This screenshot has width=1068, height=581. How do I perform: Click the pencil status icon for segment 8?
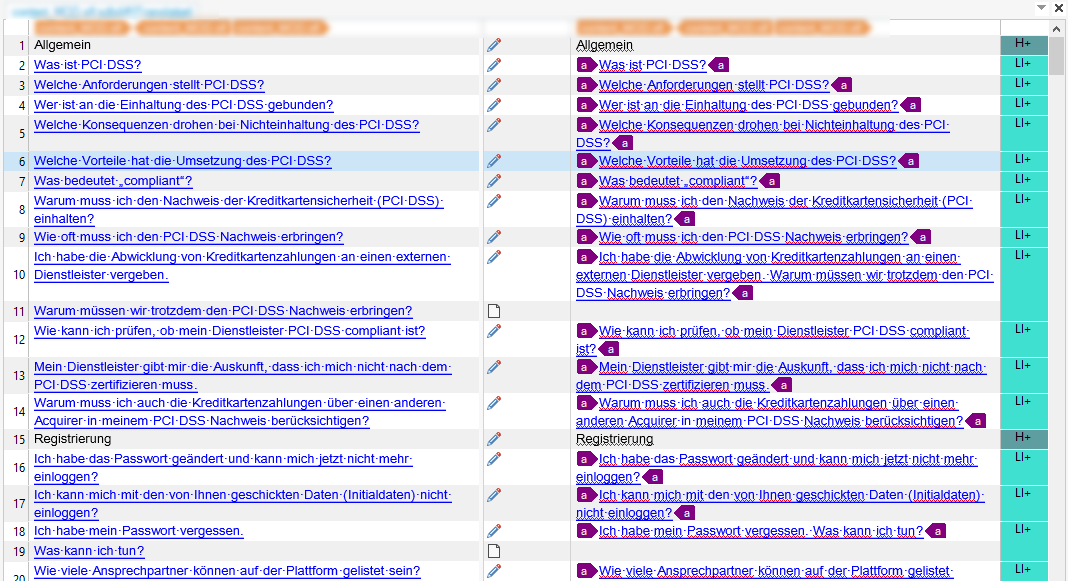pos(494,201)
